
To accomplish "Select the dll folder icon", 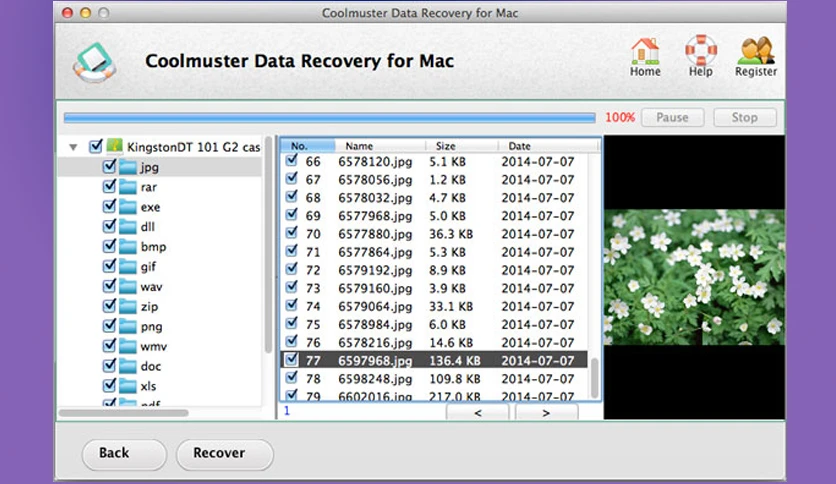I will pyautogui.click(x=127, y=227).
